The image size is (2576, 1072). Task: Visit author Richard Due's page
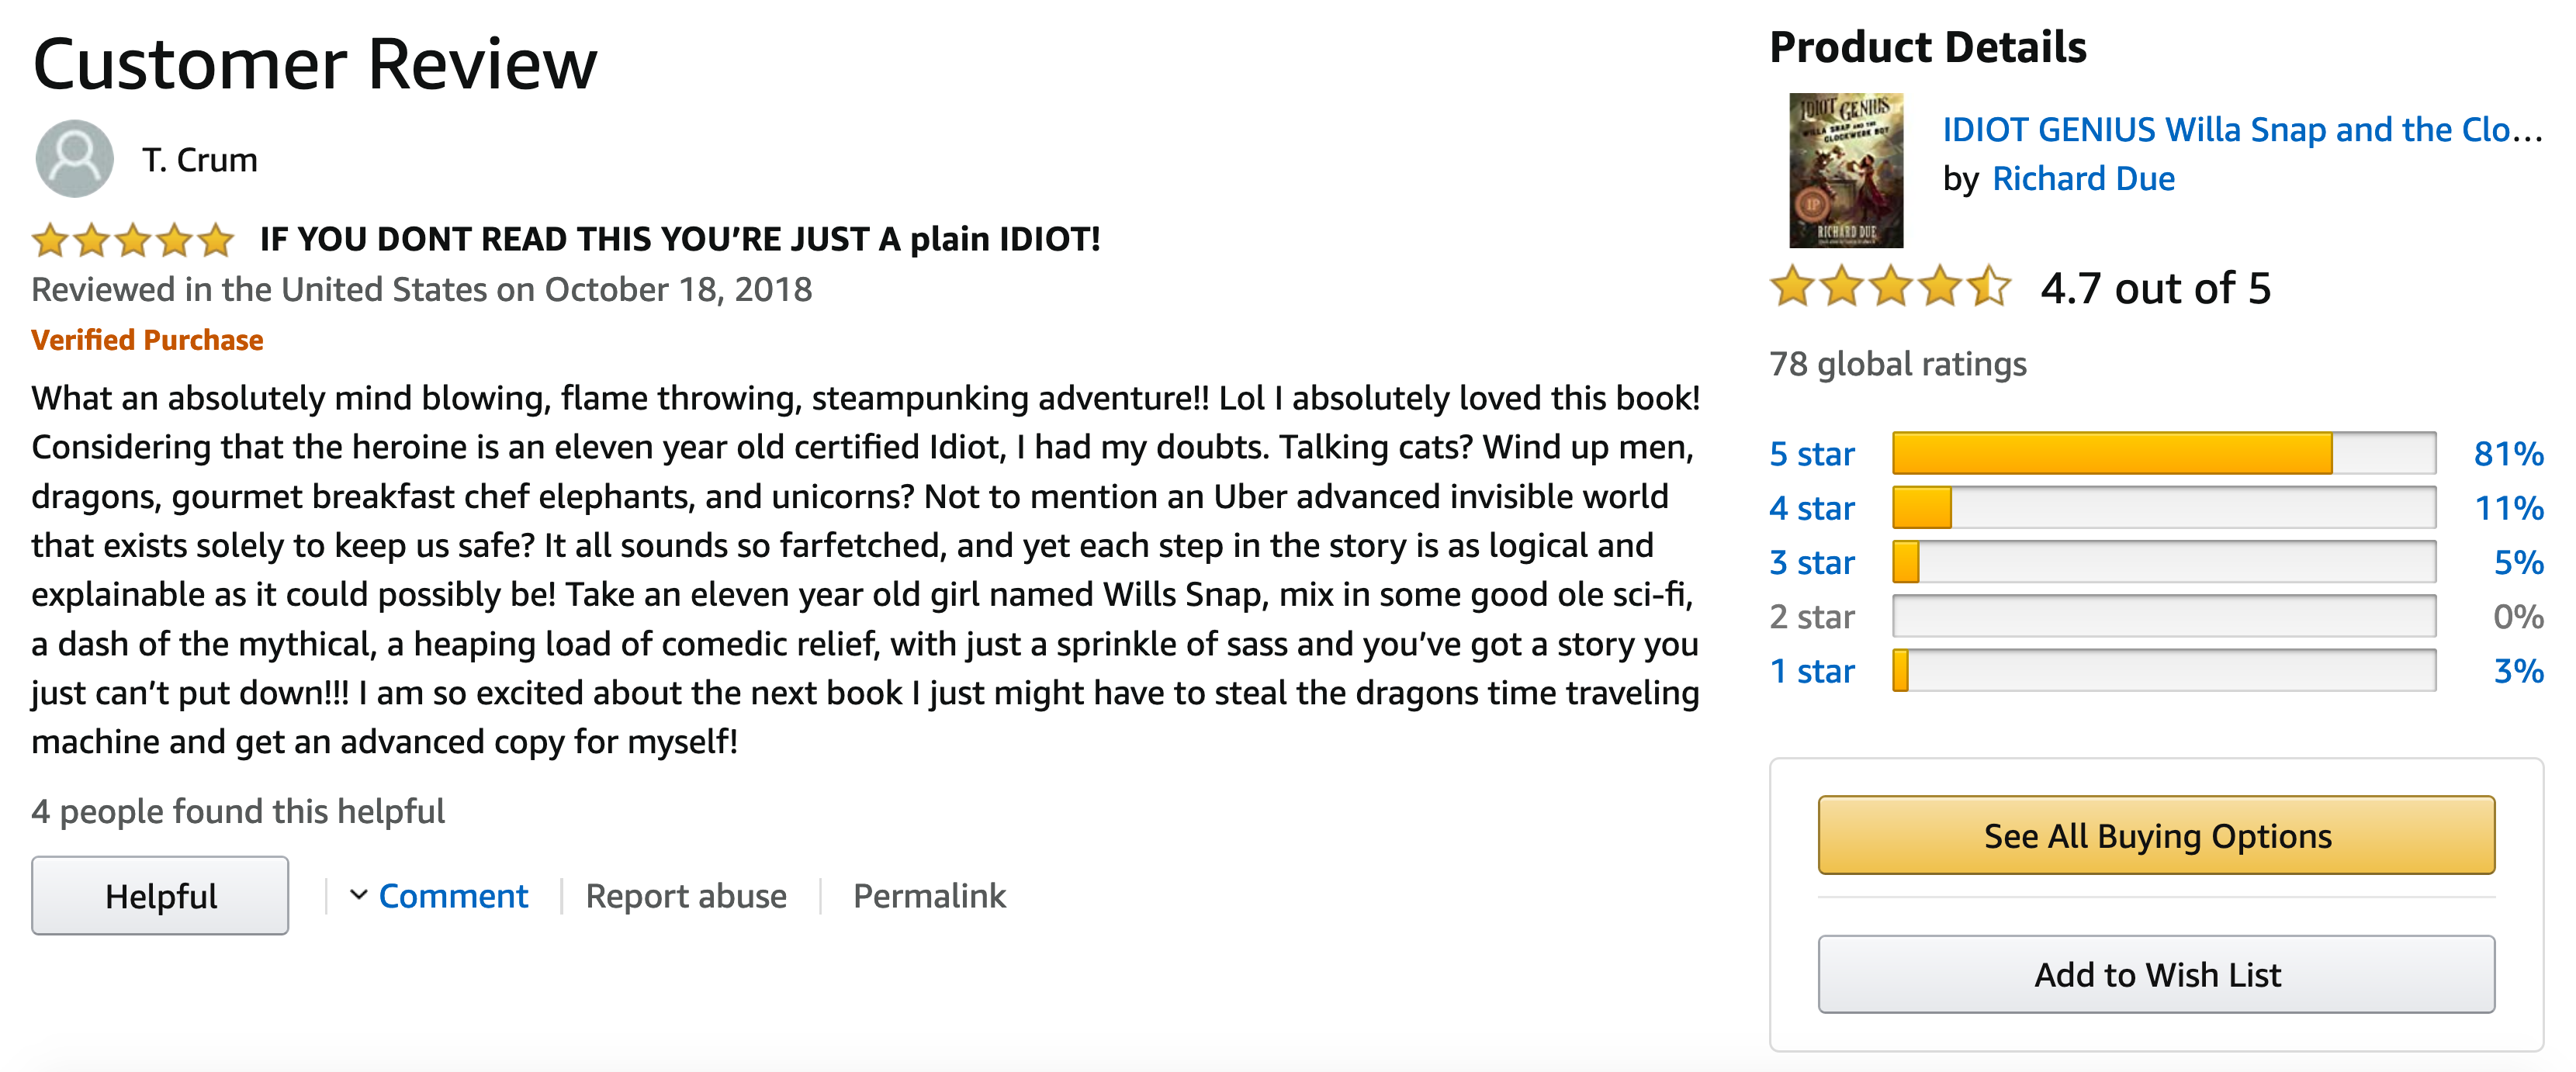pyautogui.click(x=2083, y=179)
